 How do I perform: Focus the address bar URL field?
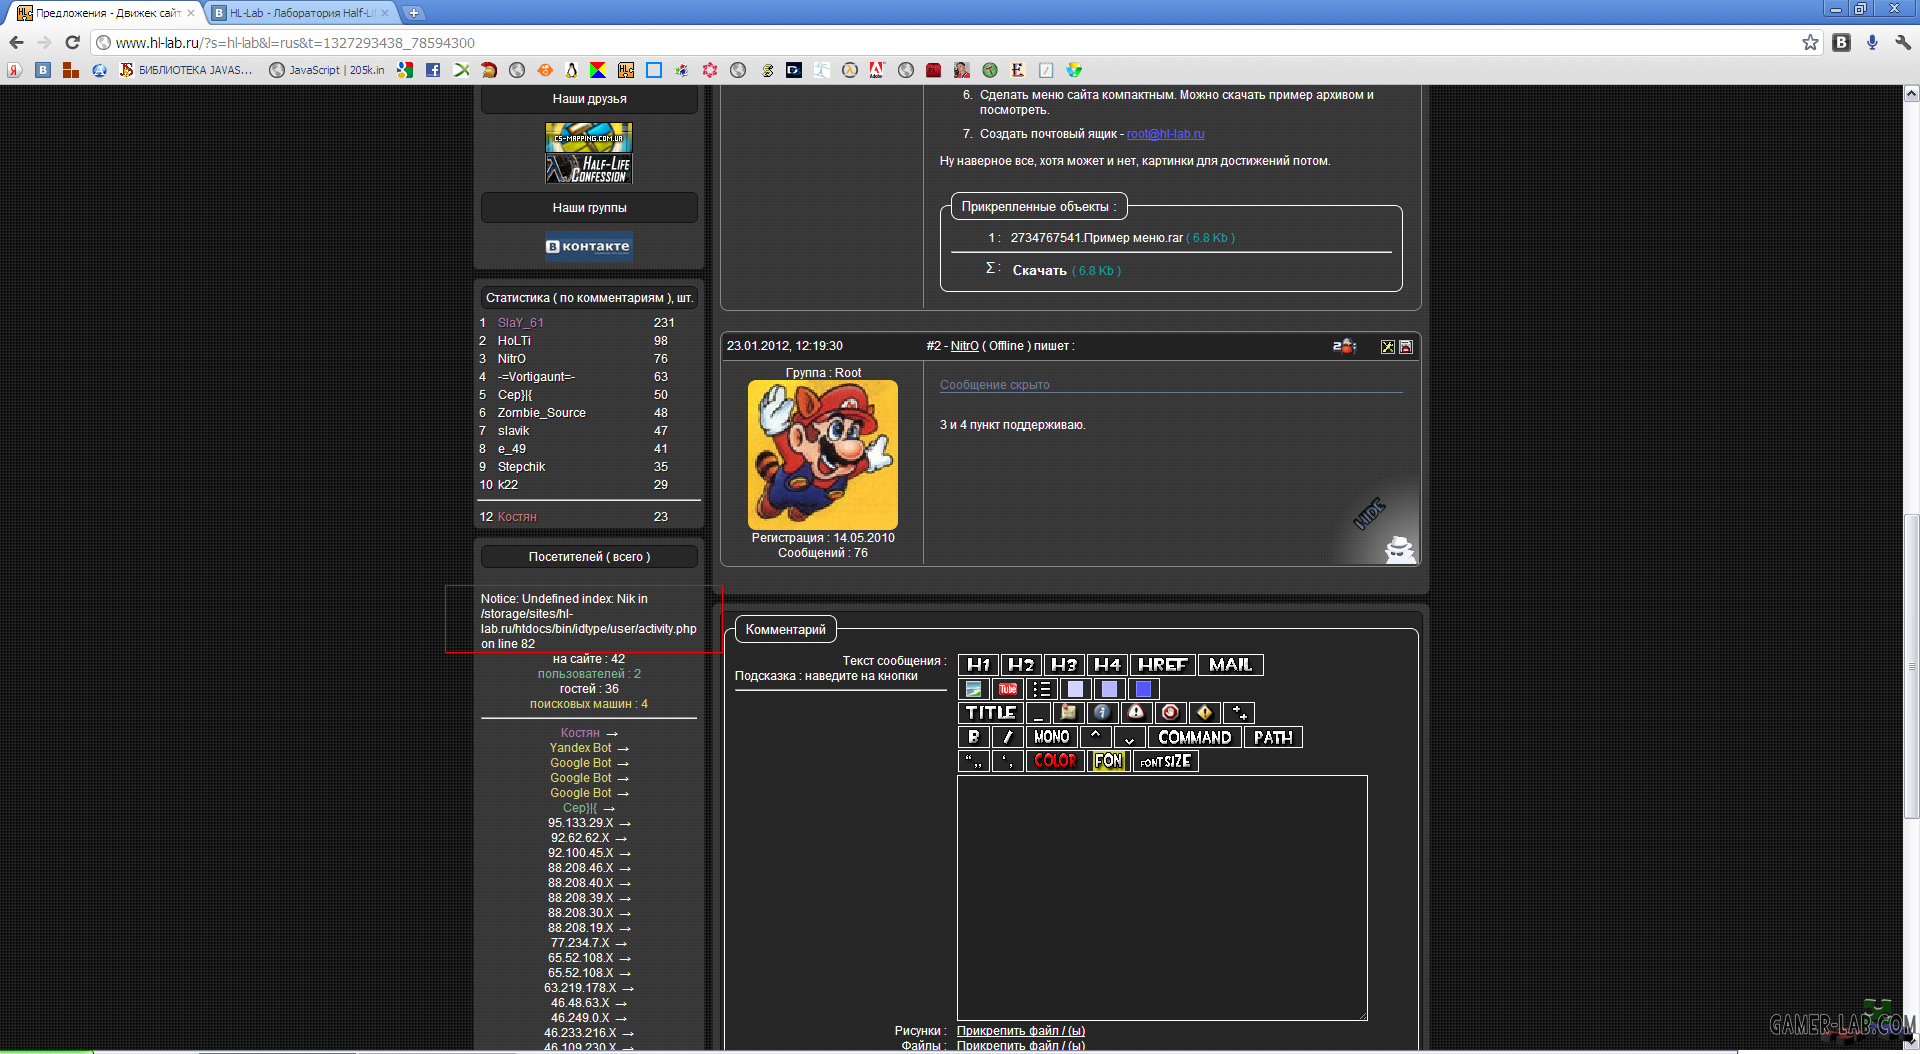(x=945, y=43)
